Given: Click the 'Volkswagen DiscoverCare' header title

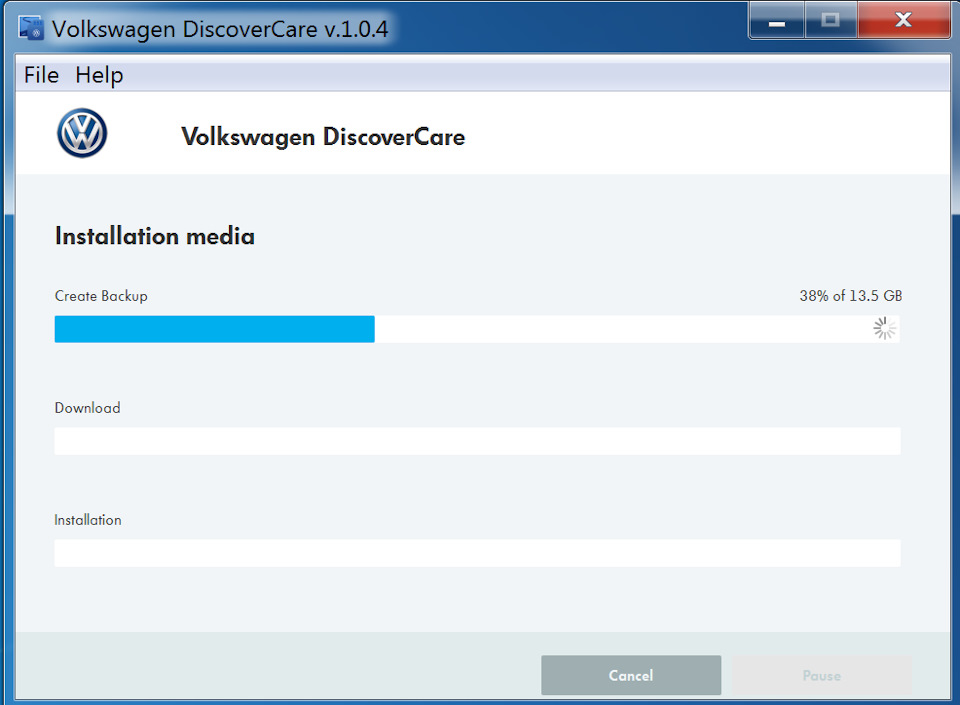Looking at the screenshot, I should pos(323,137).
